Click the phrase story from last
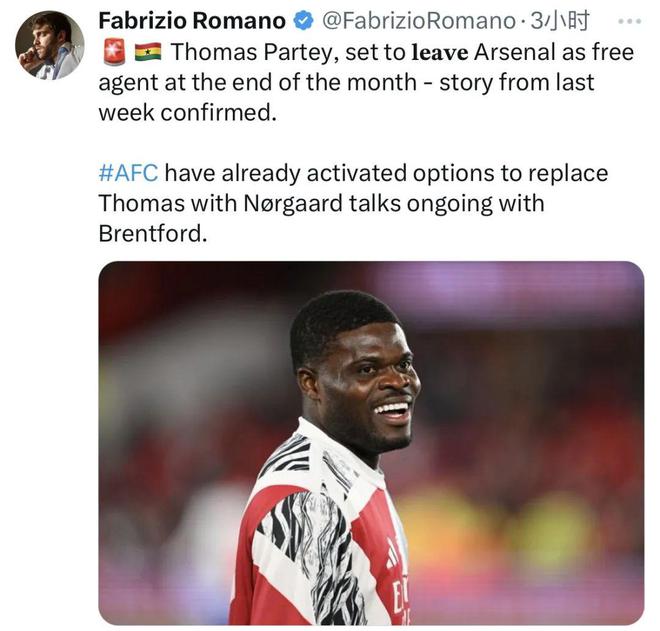The width and height of the screenshot is (660, 631). (517, 83)
